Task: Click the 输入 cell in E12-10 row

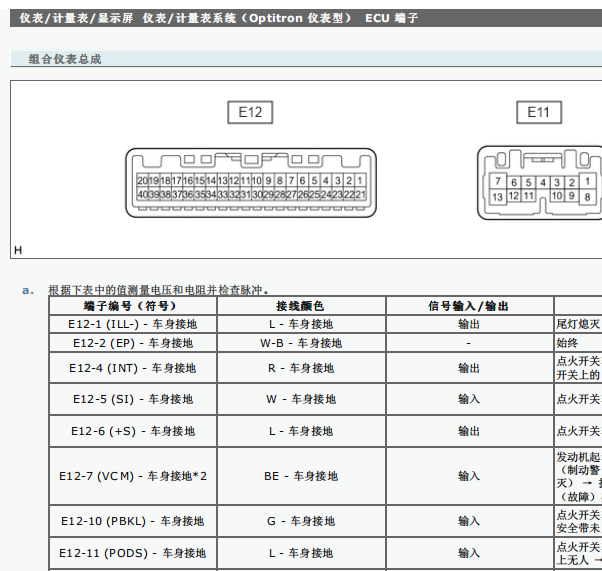Action: point(470,521)
